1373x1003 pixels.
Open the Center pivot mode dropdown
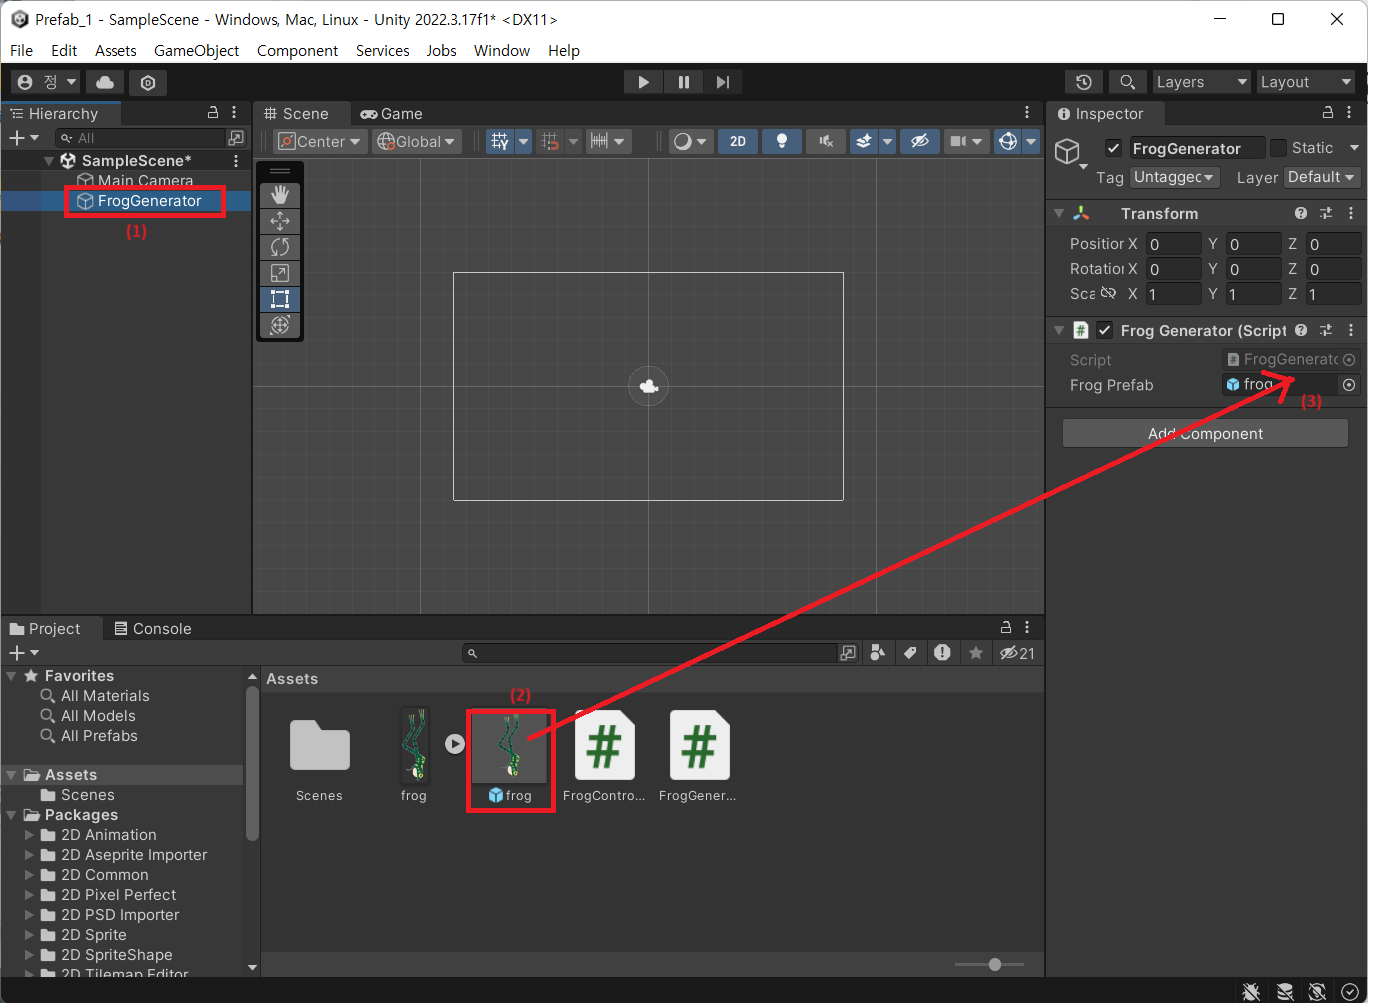[x=319, y=141]
